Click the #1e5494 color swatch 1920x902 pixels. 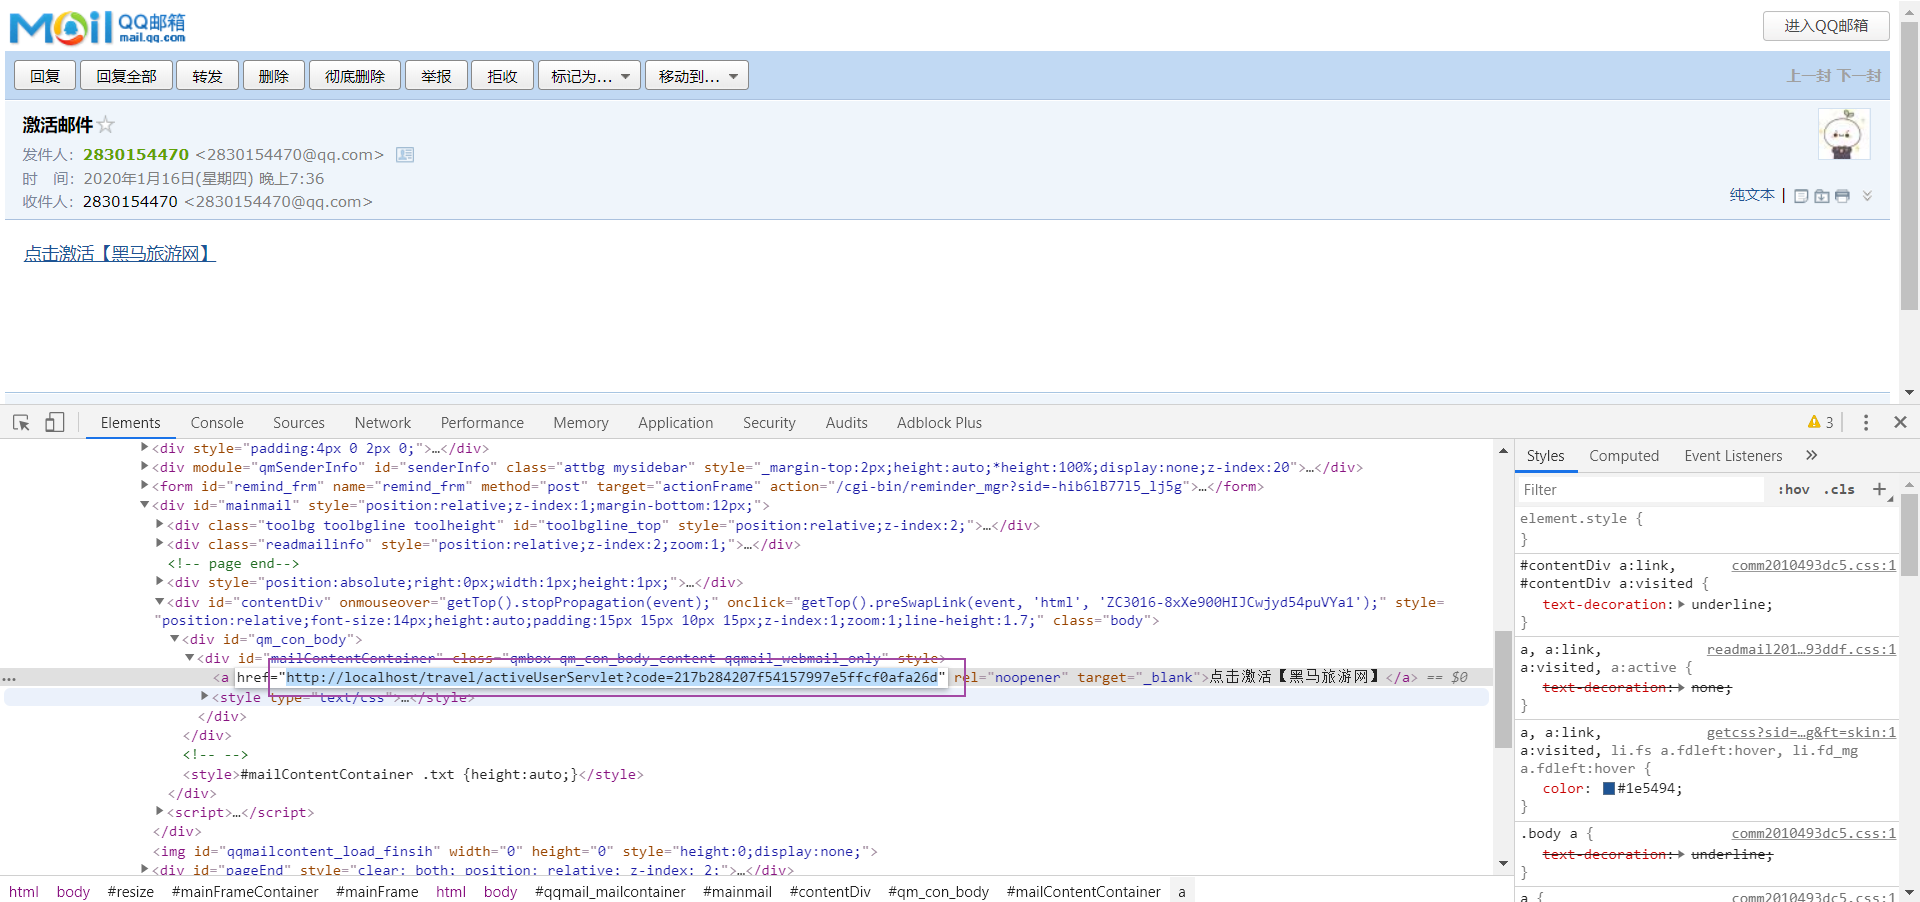[1609, 789]
